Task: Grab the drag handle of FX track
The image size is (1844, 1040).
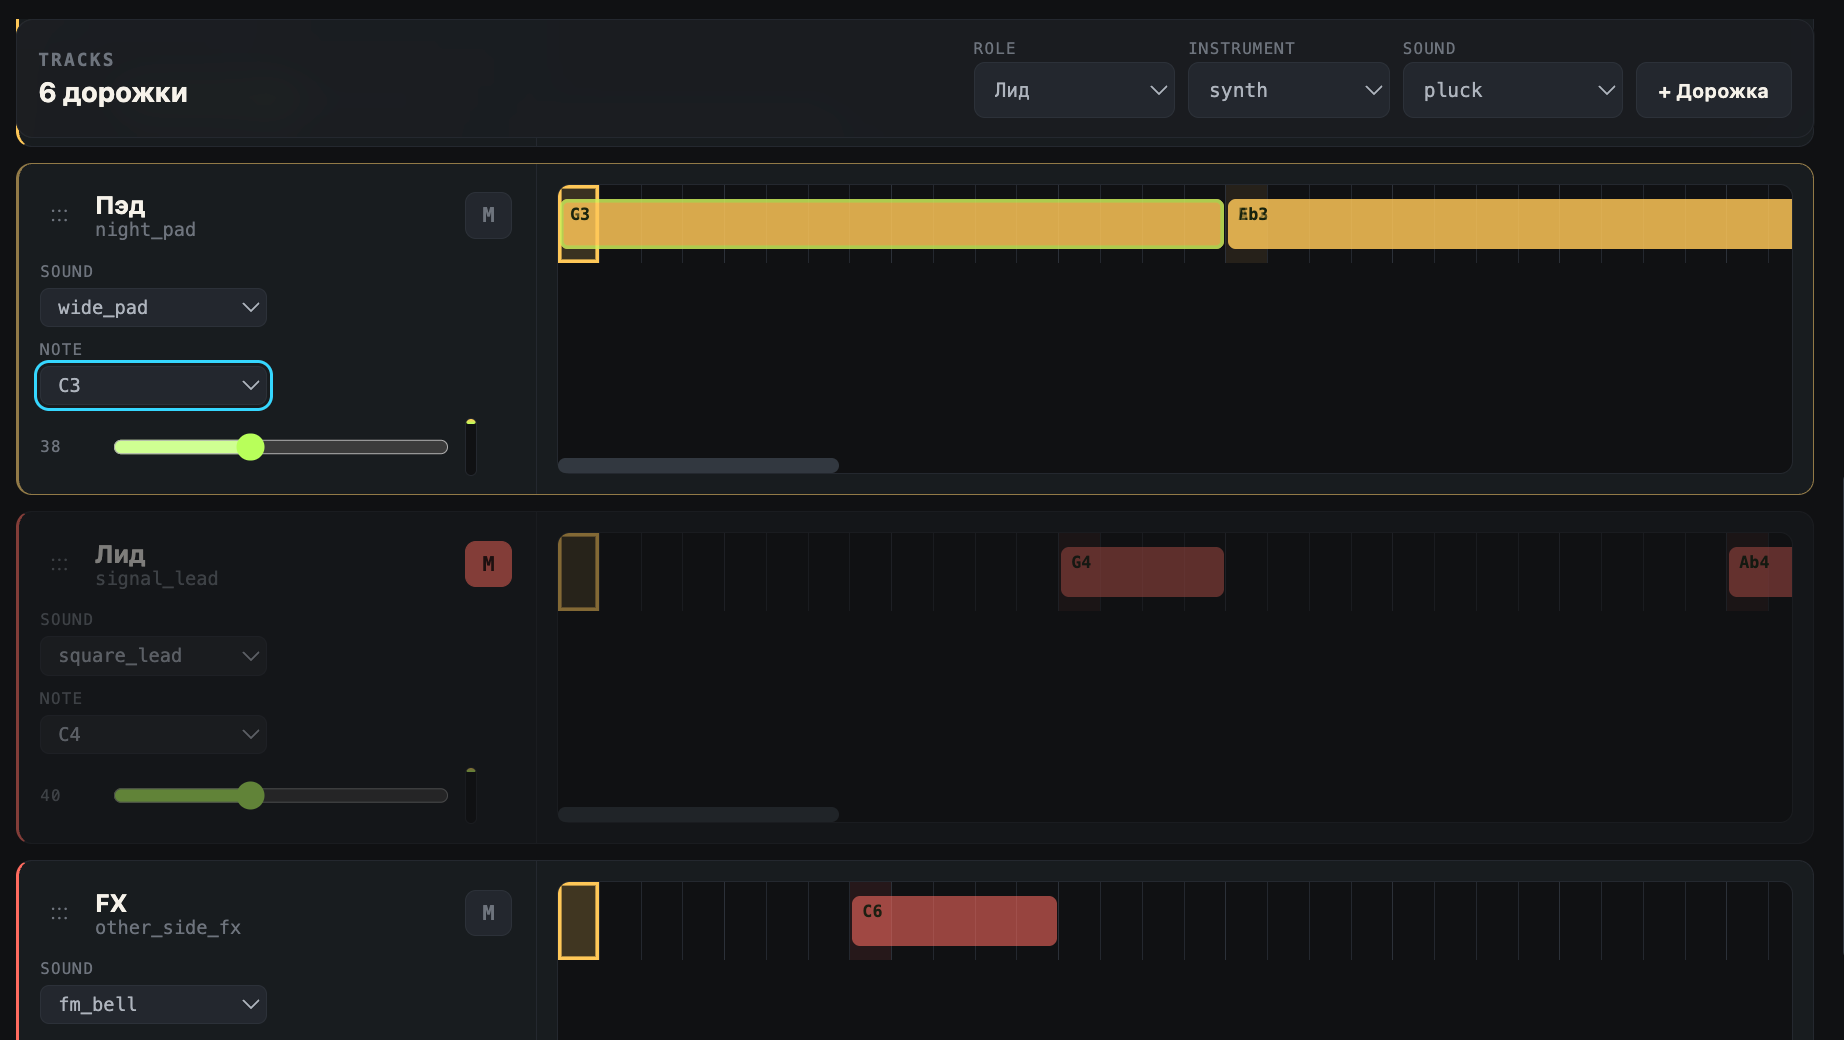Action: tap(60, 913)
